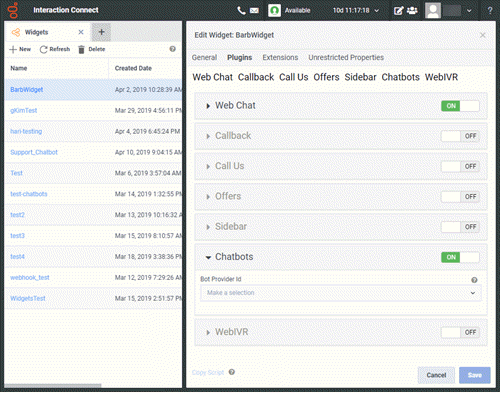Viewport: 500px width, 393px height.
Task: Jump to WebIVR plugin heading link
Action: [441, 77]
